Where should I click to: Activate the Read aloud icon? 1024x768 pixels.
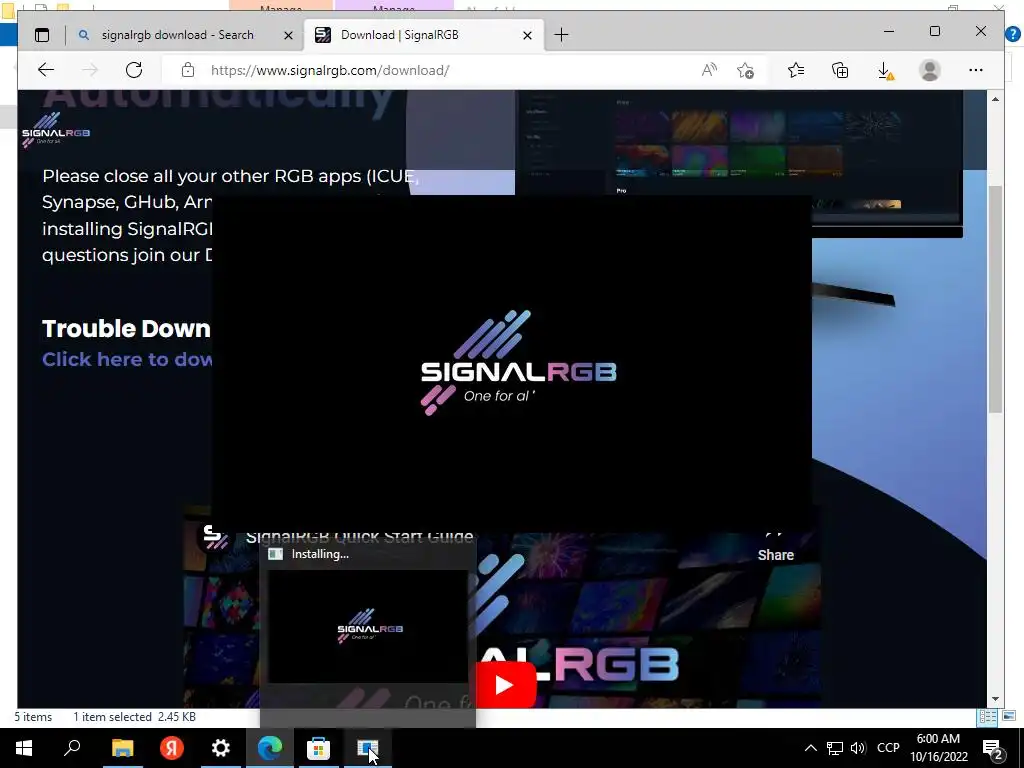(x=709, y=70)
